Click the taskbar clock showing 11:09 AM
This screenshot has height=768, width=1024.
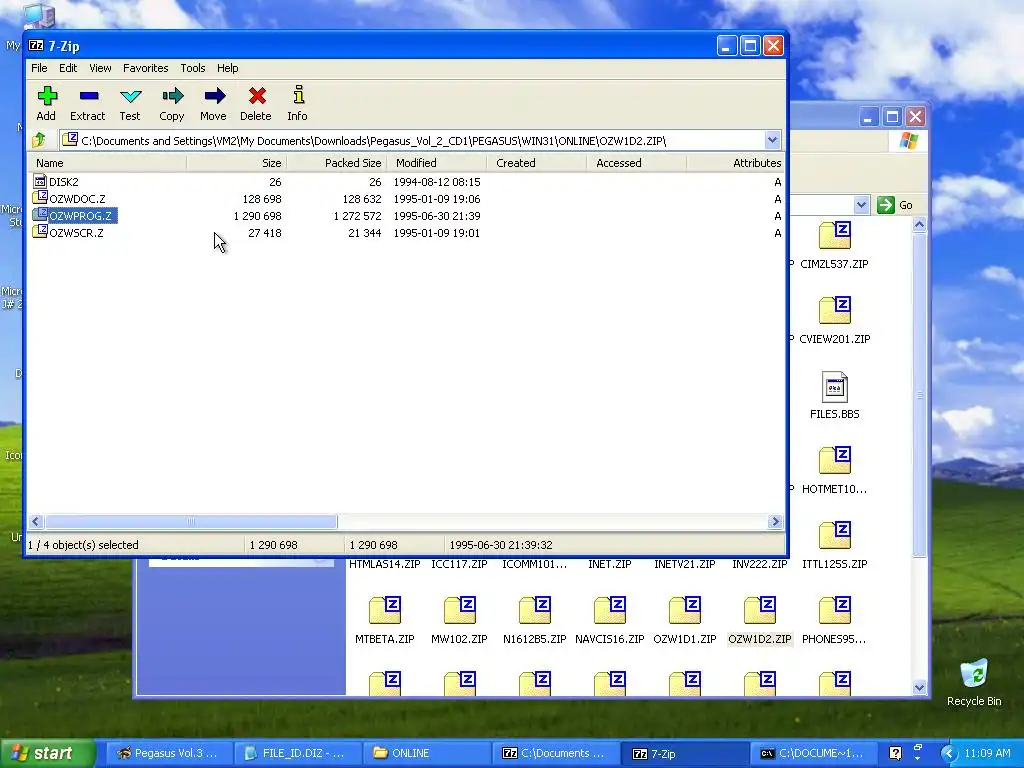point(987,754)
